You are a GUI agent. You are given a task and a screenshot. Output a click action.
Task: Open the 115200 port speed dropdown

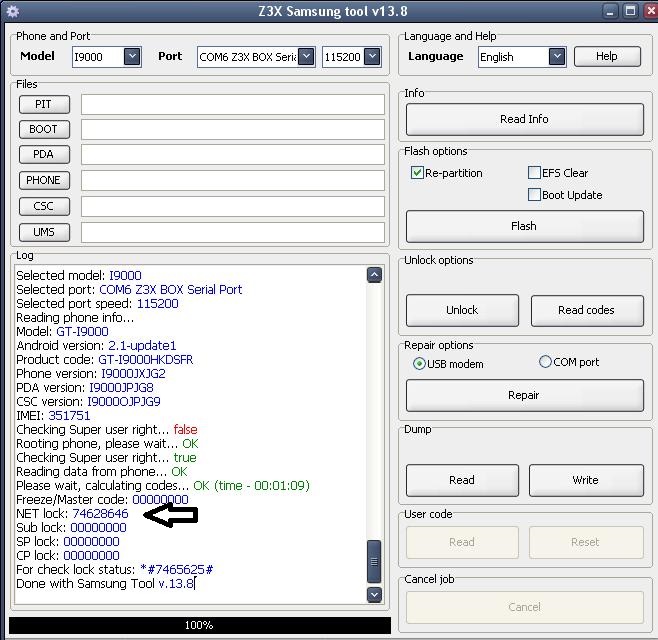(372, 56)
